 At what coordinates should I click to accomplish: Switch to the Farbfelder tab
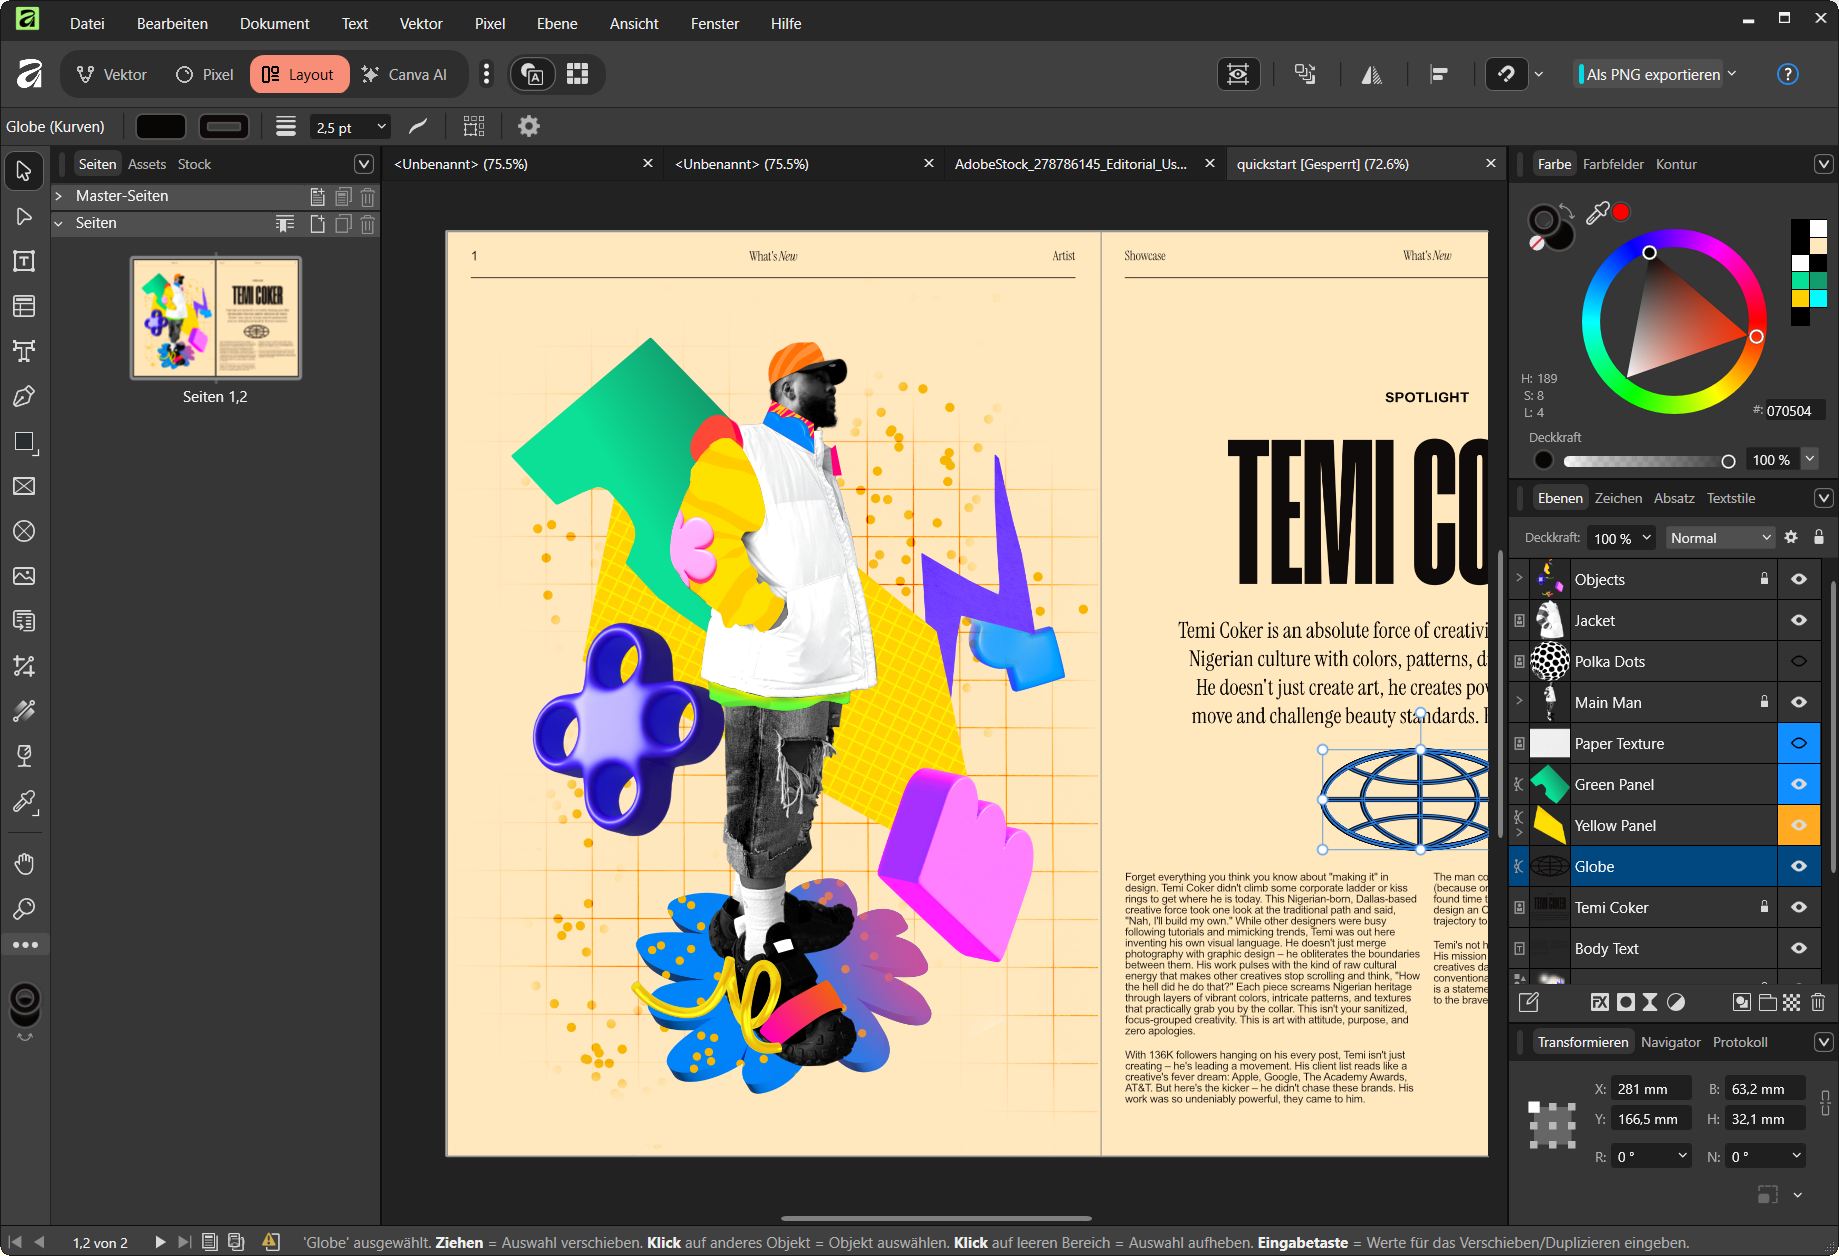pos(1612,164)
